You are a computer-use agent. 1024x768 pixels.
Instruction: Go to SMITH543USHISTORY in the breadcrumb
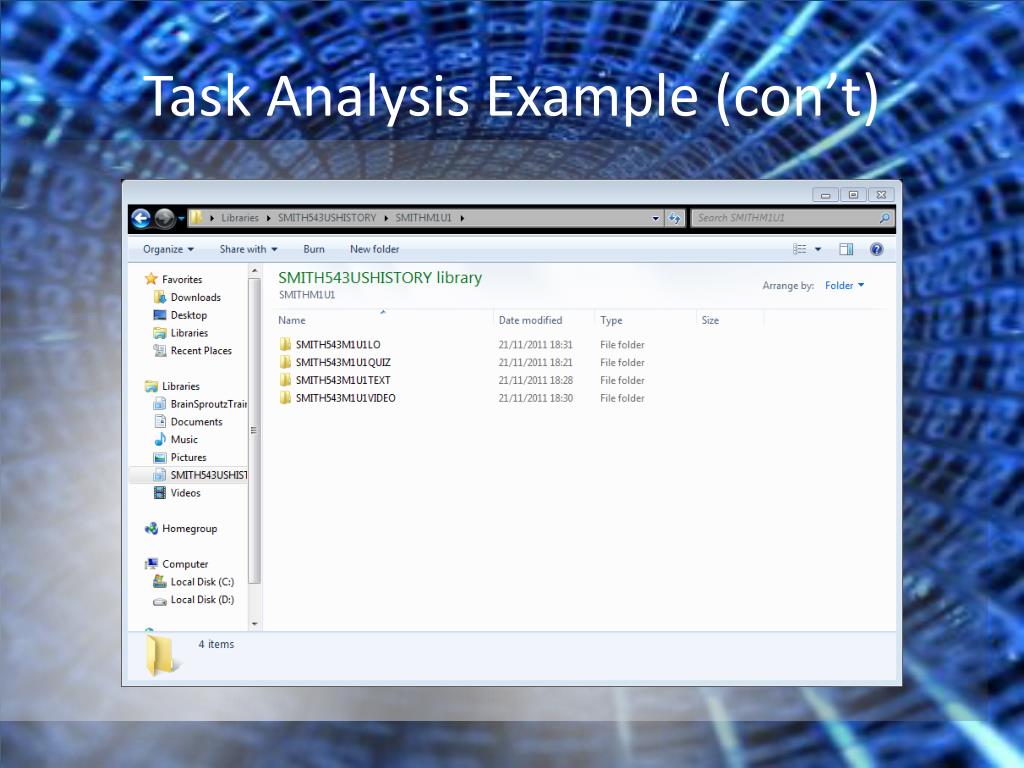pyautogui.click(x=327, y=218)
